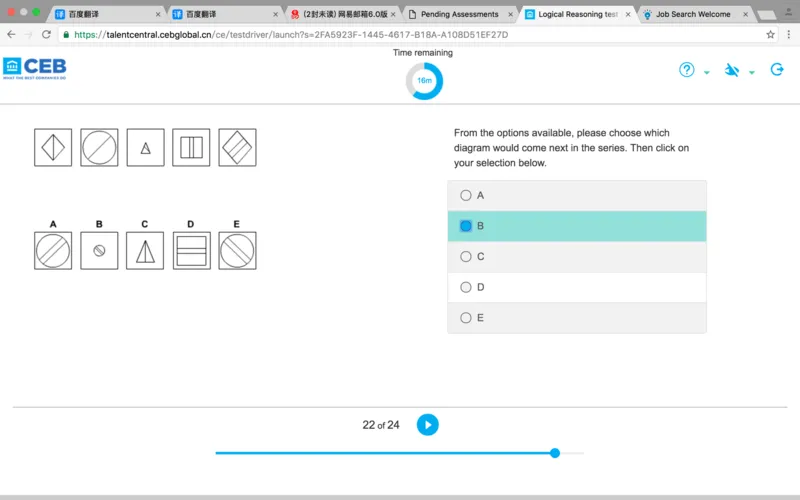The width and height of the screenshot is (800, 500).
Task: Open the help question mark icon
Action: tap(687, 70)
